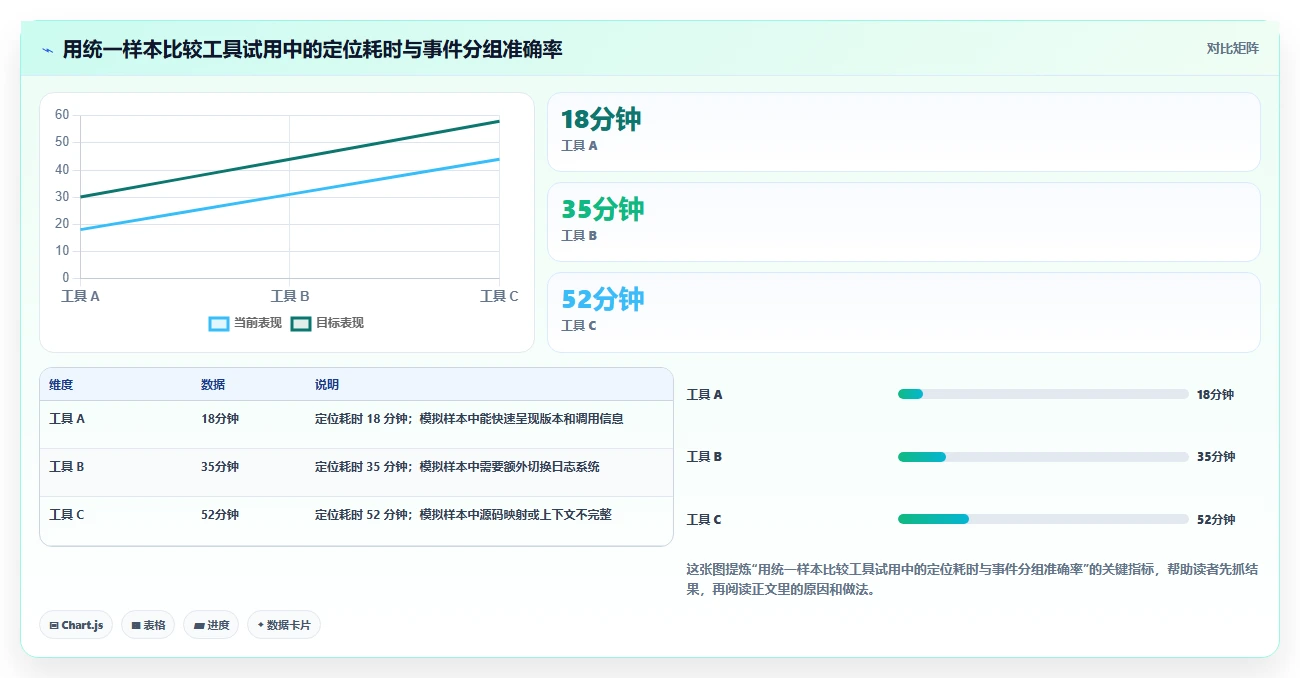Click the 工具 A x-axis label on chart
This screenshot has width=1300, height=678.
[x=80, y=296]
